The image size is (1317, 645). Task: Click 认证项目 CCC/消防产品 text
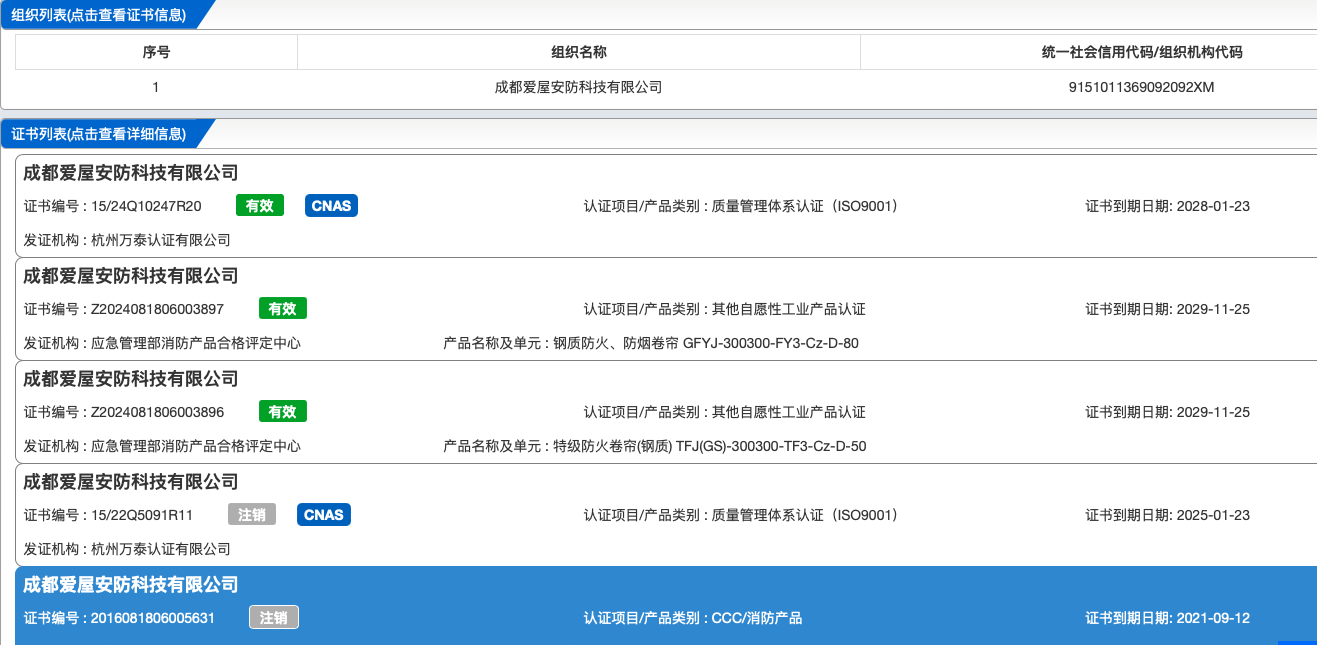(756, 618)
